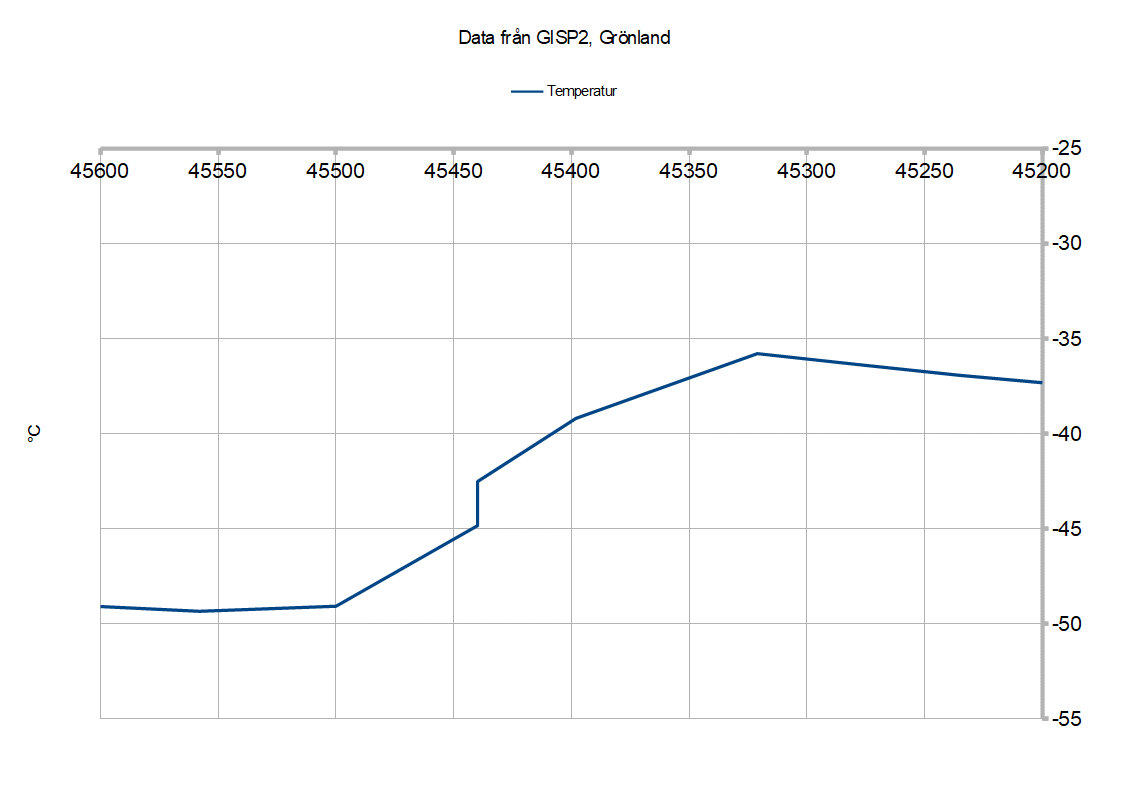Image resolution: width=1123 pixels, height=794 pixels.
Task: Click y-axis label -50
Action: pyautogui.click(x=1066, y=624)
